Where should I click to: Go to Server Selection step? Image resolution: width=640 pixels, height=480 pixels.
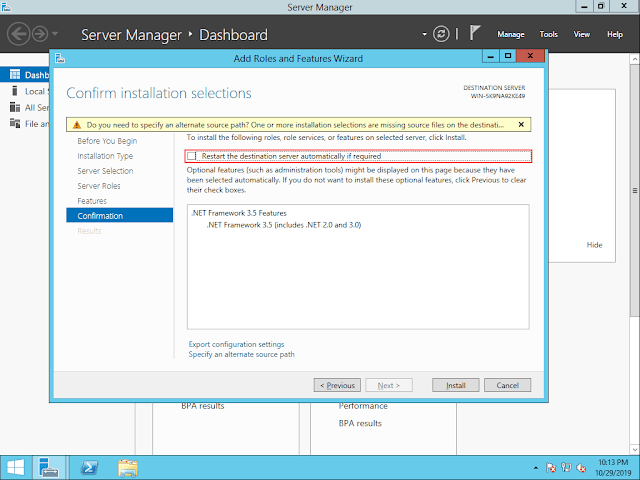pyautogui.click(x=105, y=171)
